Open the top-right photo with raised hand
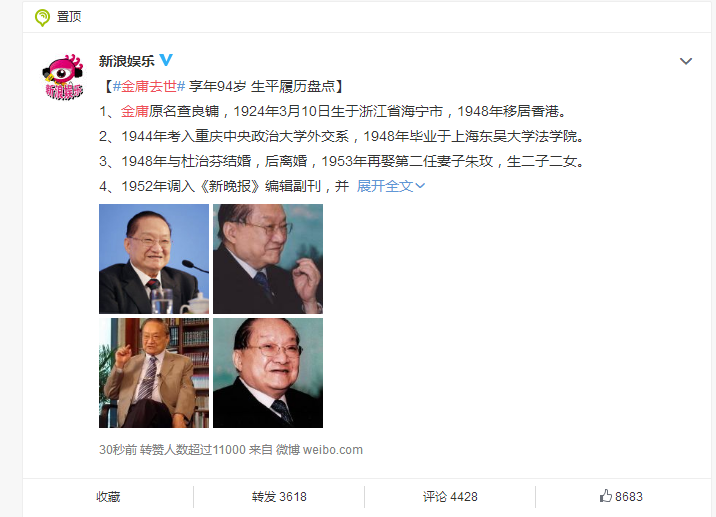716x517 pixels. tap(268, 258)
